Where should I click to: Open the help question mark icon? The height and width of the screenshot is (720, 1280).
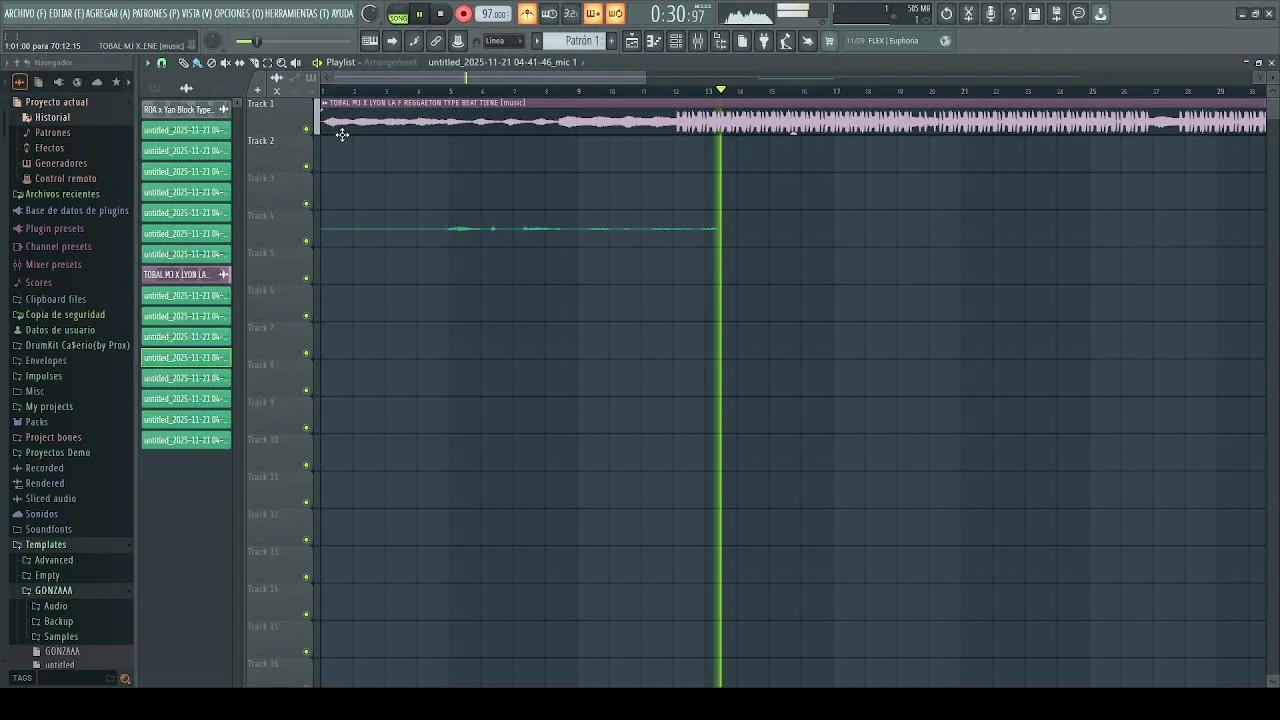pyautogui.click(x=1012, y=14)
